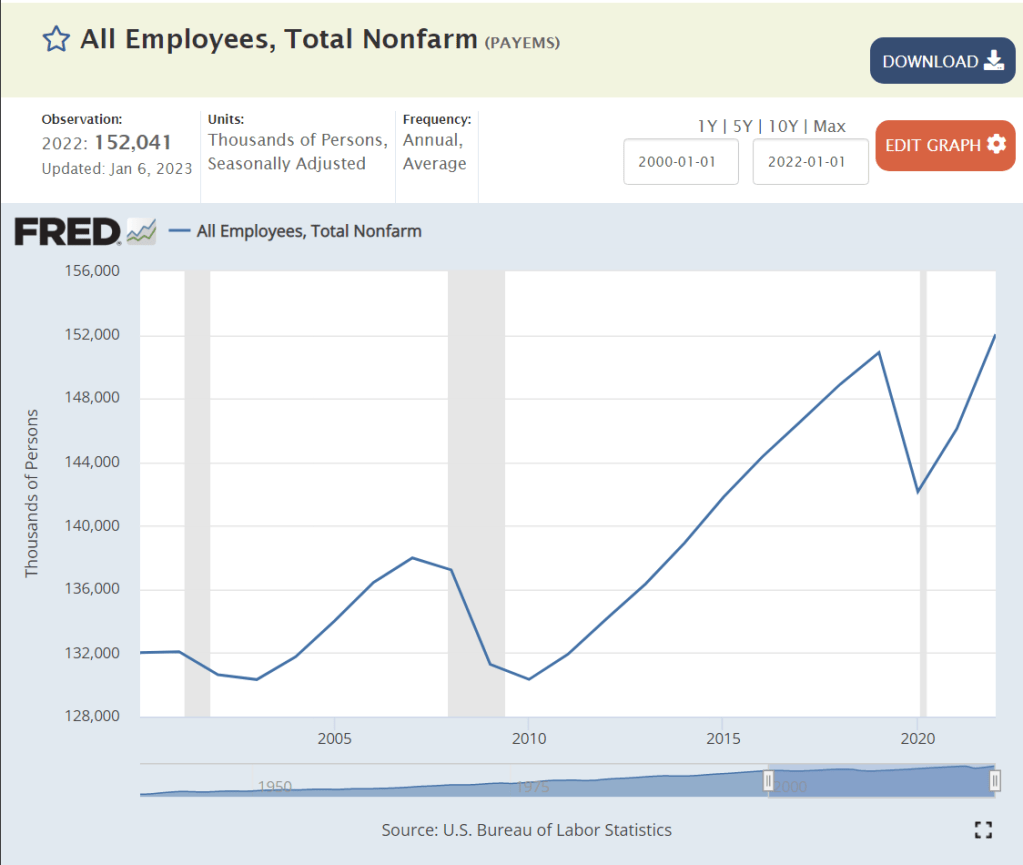The height and width of the screenshot is (865, 1023).
Task: Select the 5Y date range
Action: pos(742,126)
